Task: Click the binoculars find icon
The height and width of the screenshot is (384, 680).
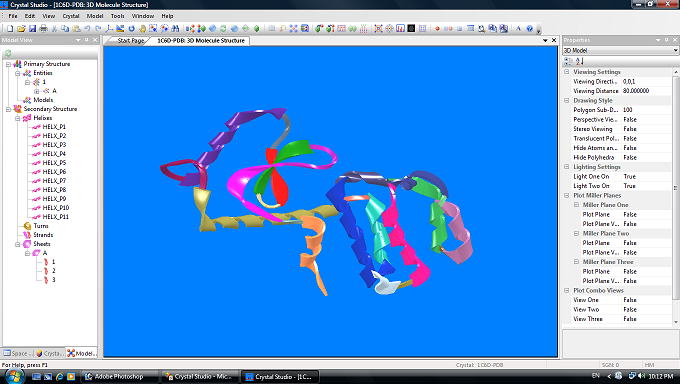Action: tap(175, 29)
